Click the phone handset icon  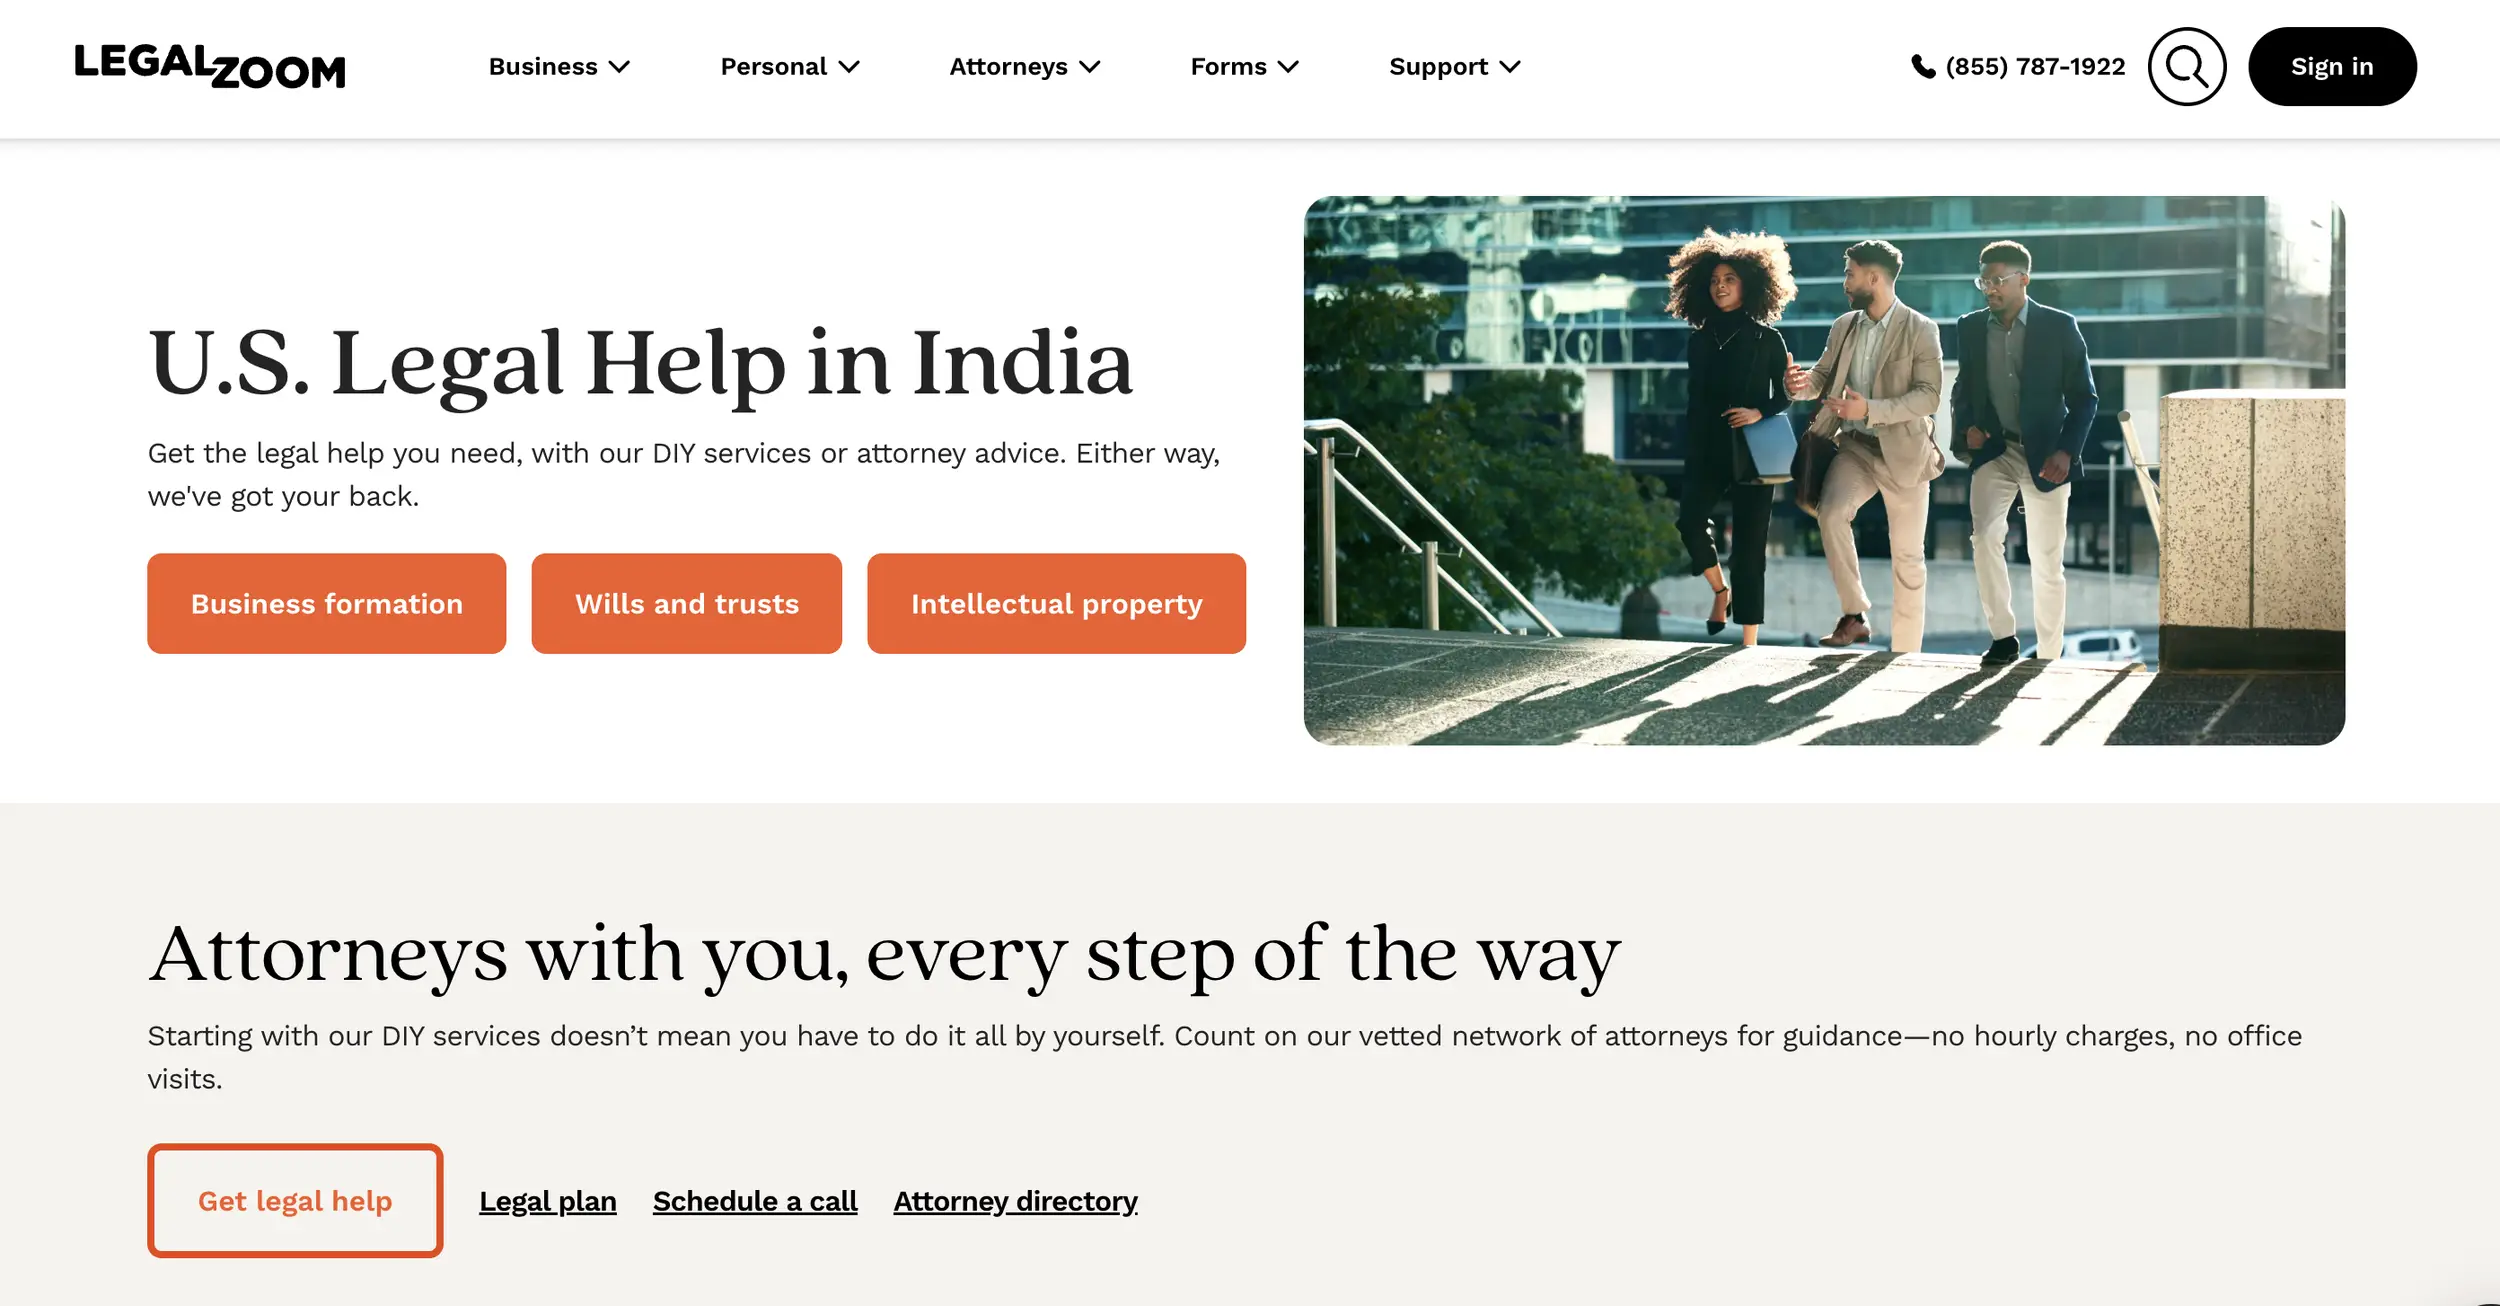tap(1923, 67)
